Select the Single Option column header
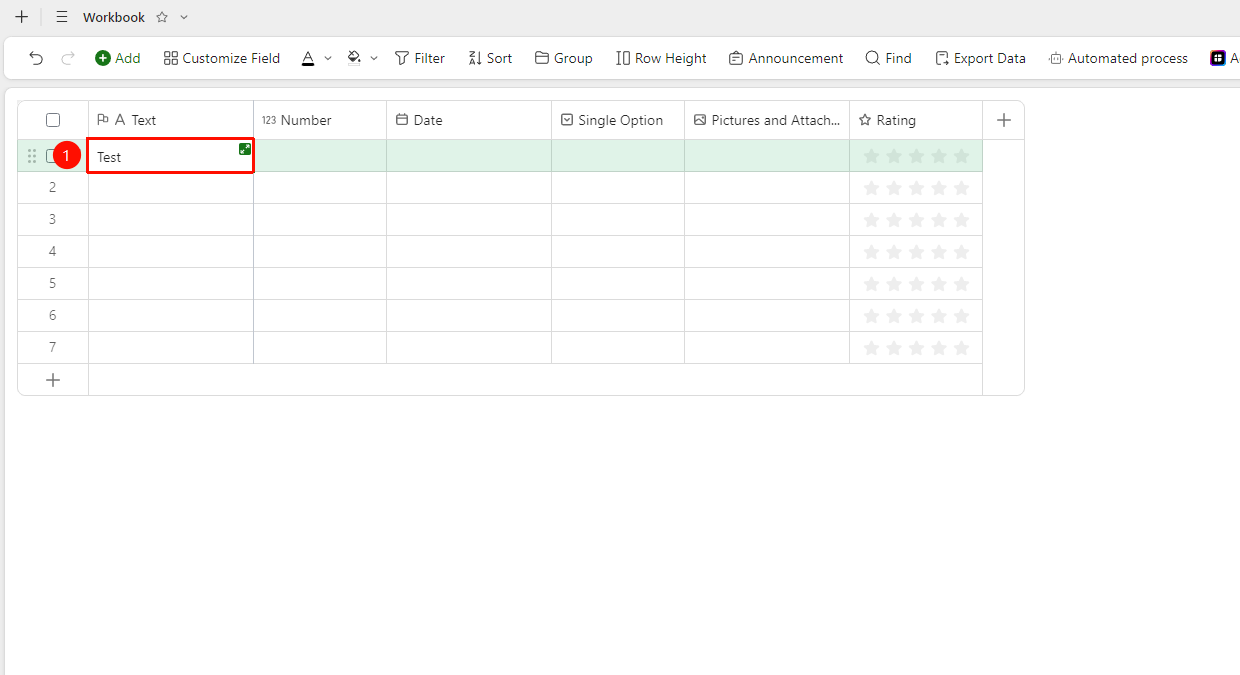Image resolution: width=1240 pixels, height=675 pixels. [618, 120]
